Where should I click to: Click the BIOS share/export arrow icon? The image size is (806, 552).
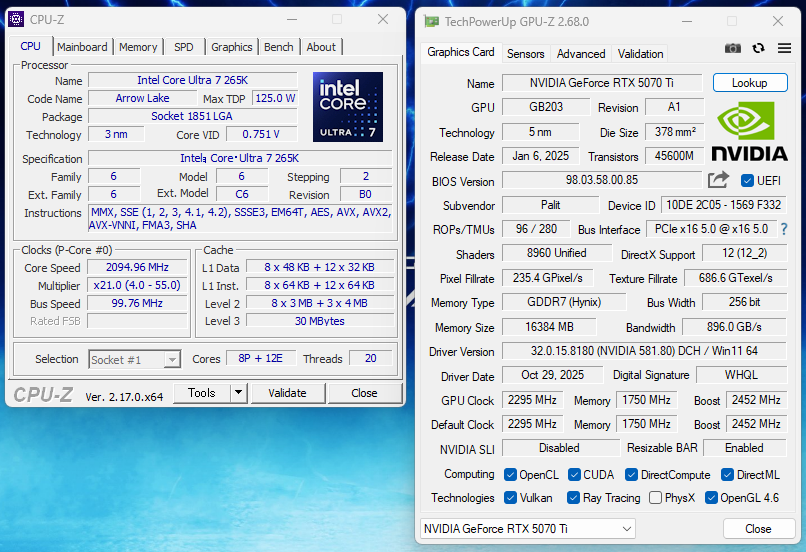[x=718, y=180]
